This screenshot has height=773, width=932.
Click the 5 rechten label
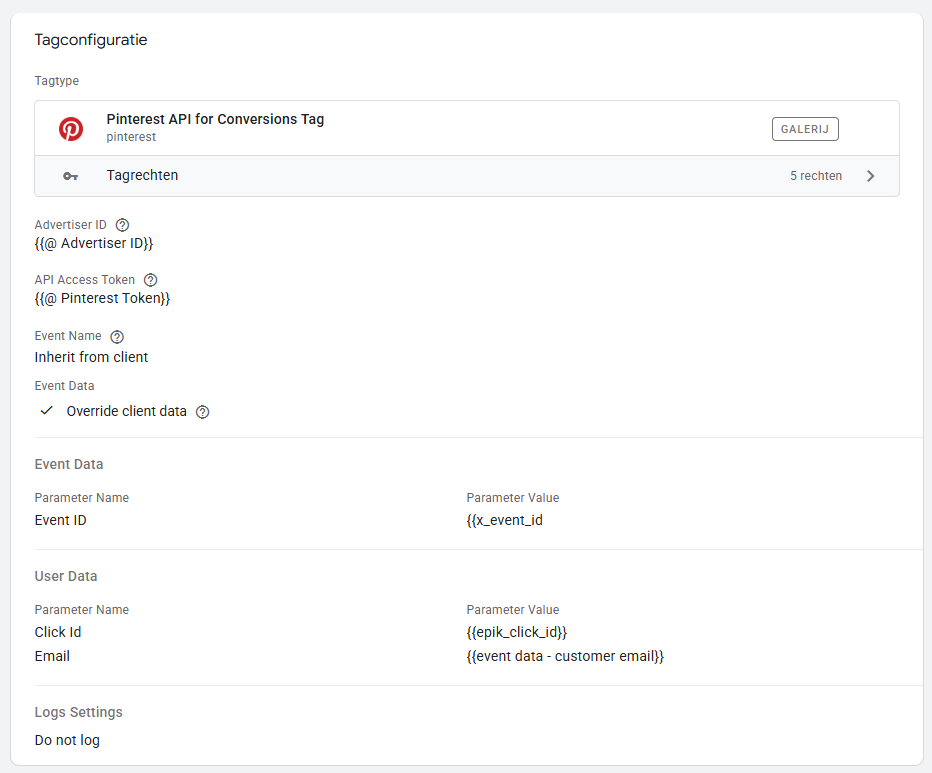(815, 176)
